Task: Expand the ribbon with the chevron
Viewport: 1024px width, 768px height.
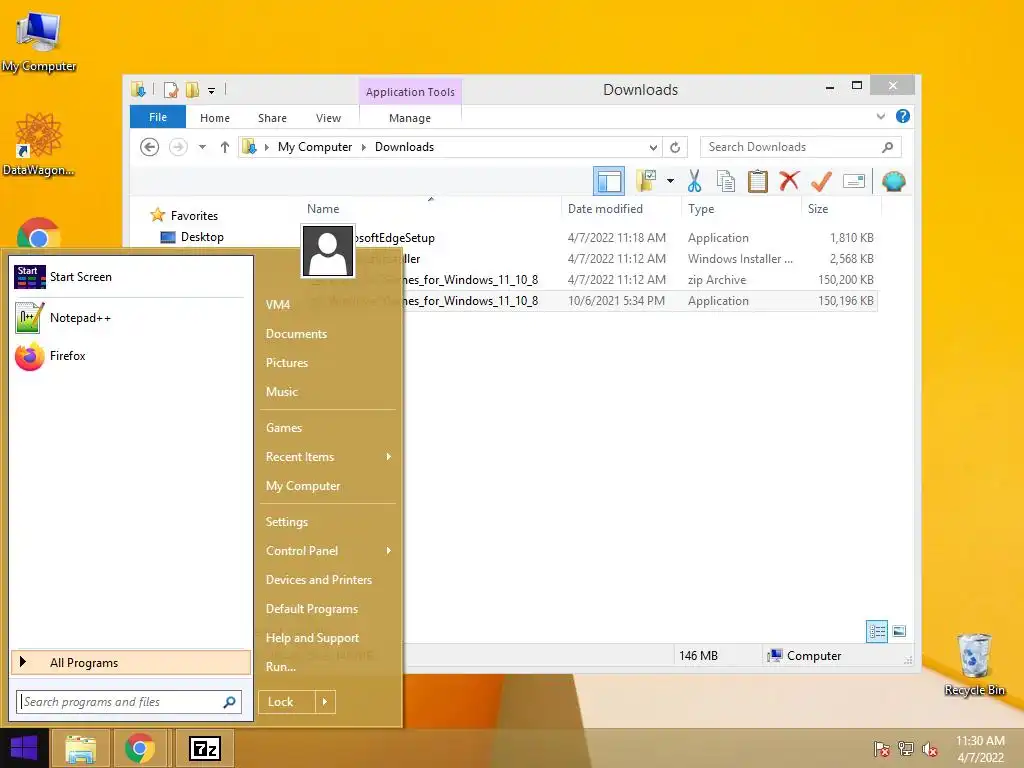Action: tap(881, 116)
